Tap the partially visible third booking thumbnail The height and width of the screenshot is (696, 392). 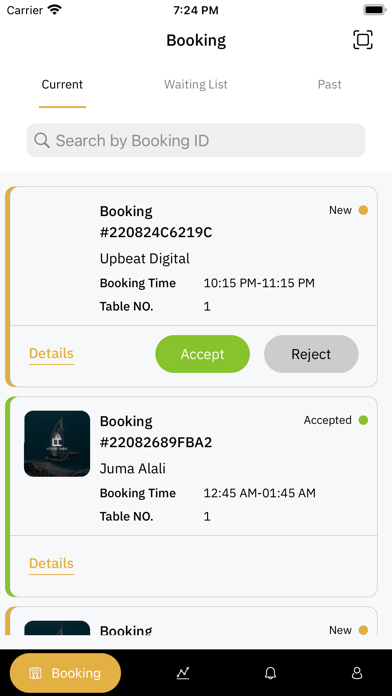click(x=57, y=628)
